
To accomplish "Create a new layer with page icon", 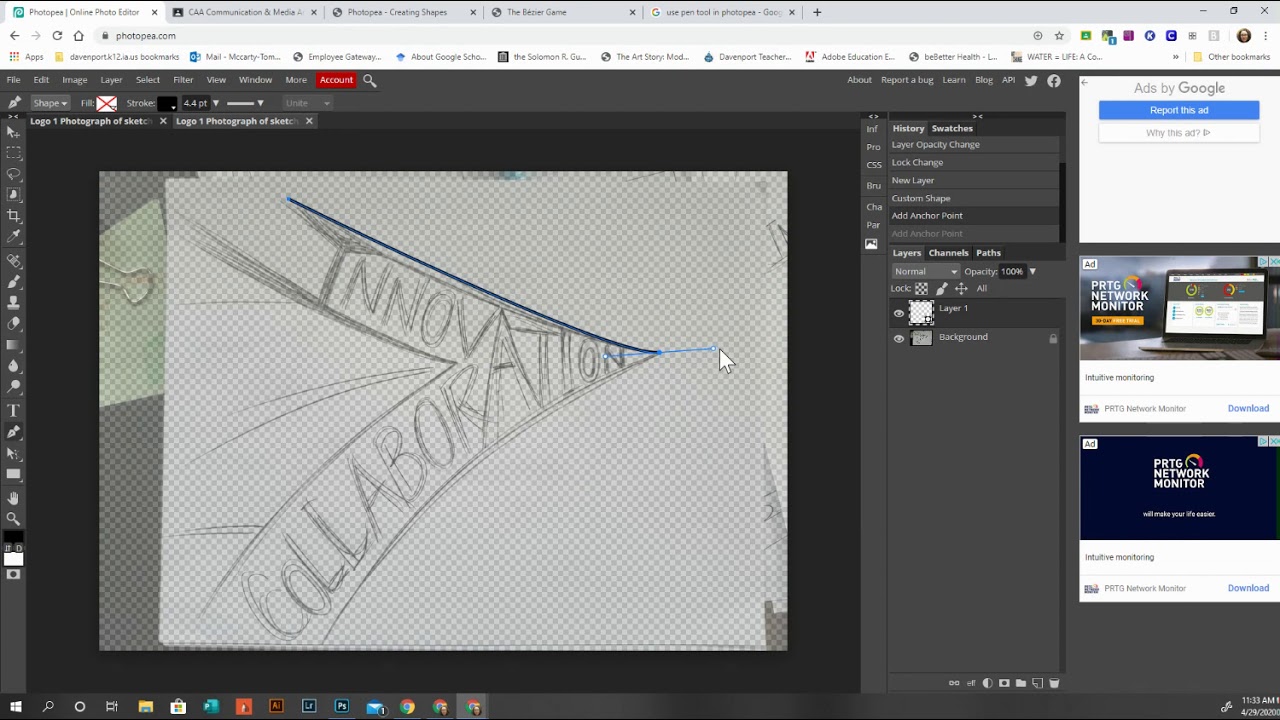I will pos(1037,683).
